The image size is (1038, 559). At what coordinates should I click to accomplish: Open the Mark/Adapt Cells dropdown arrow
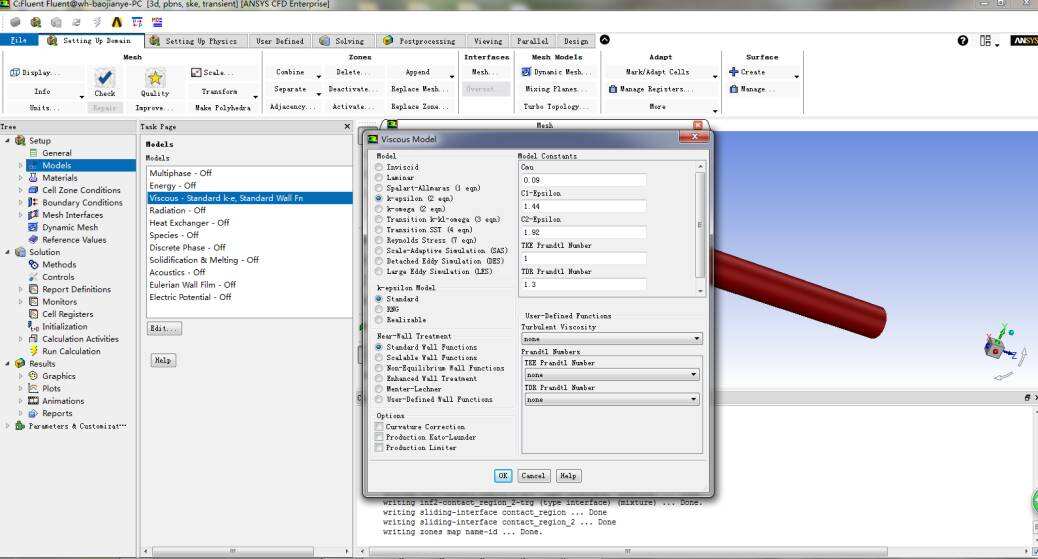[715, 77]
